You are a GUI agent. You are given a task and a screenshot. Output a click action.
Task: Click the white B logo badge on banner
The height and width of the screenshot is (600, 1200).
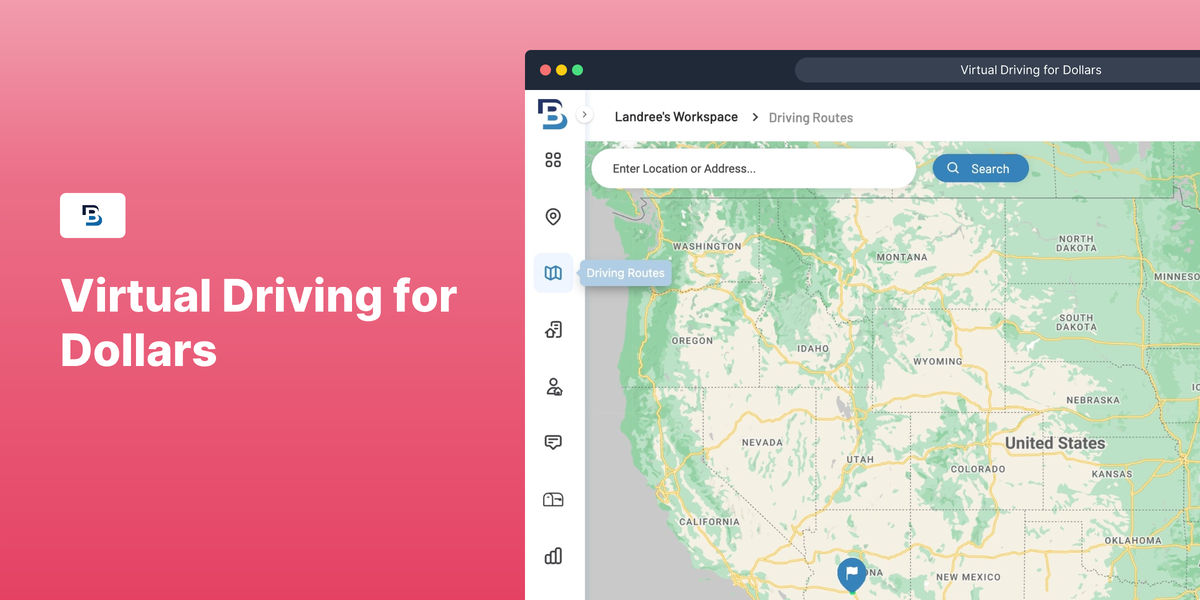tap(93, 215)
